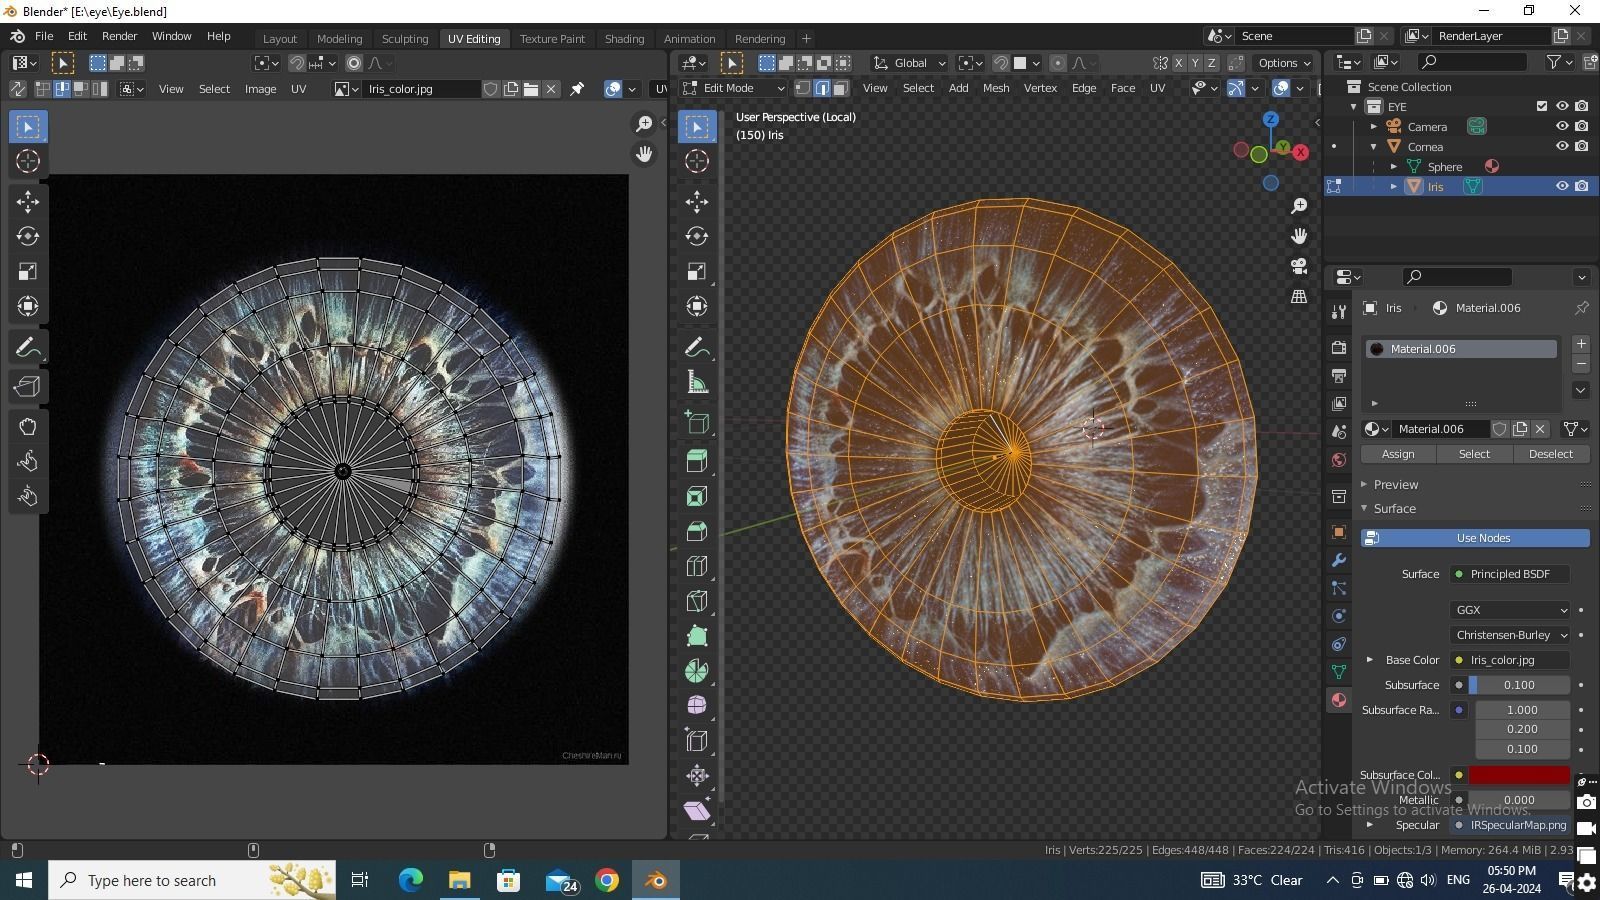This screenshot has width=1600, height=900.
Task: Select the Loop Cut tool
Action: click(697, 566)
